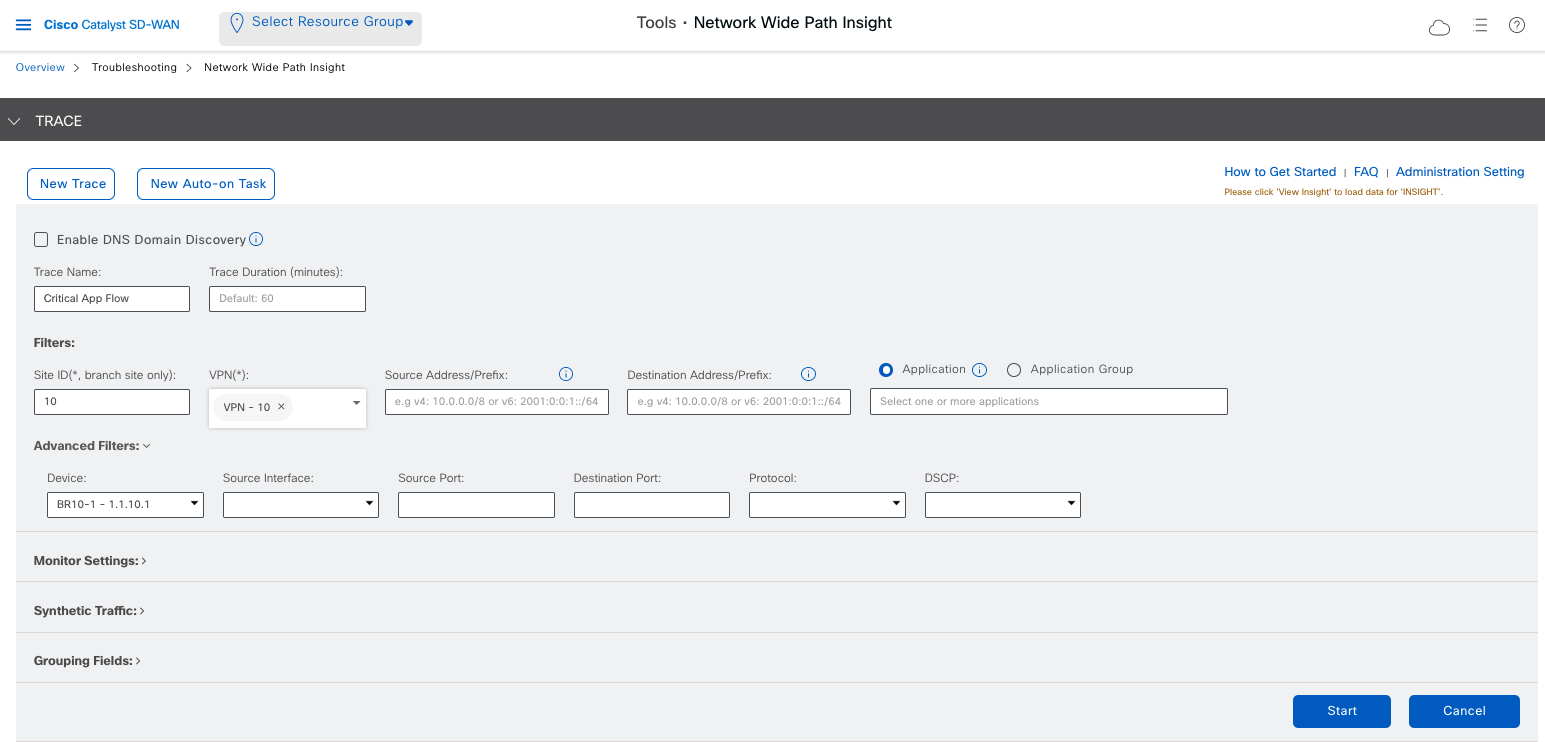Expand the Monitor Settings section
Viewport: 1545px width, 742px height.
[x=90, y=561]
